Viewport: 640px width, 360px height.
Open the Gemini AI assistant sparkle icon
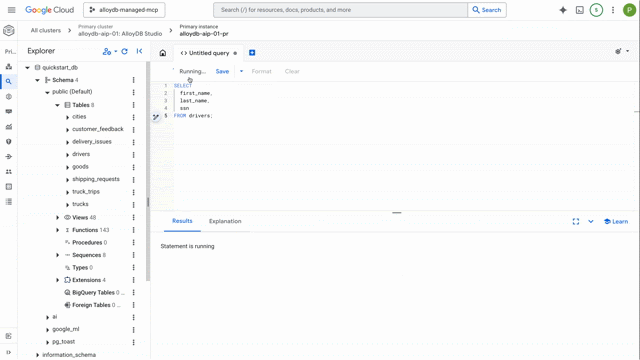coord(563,10)
